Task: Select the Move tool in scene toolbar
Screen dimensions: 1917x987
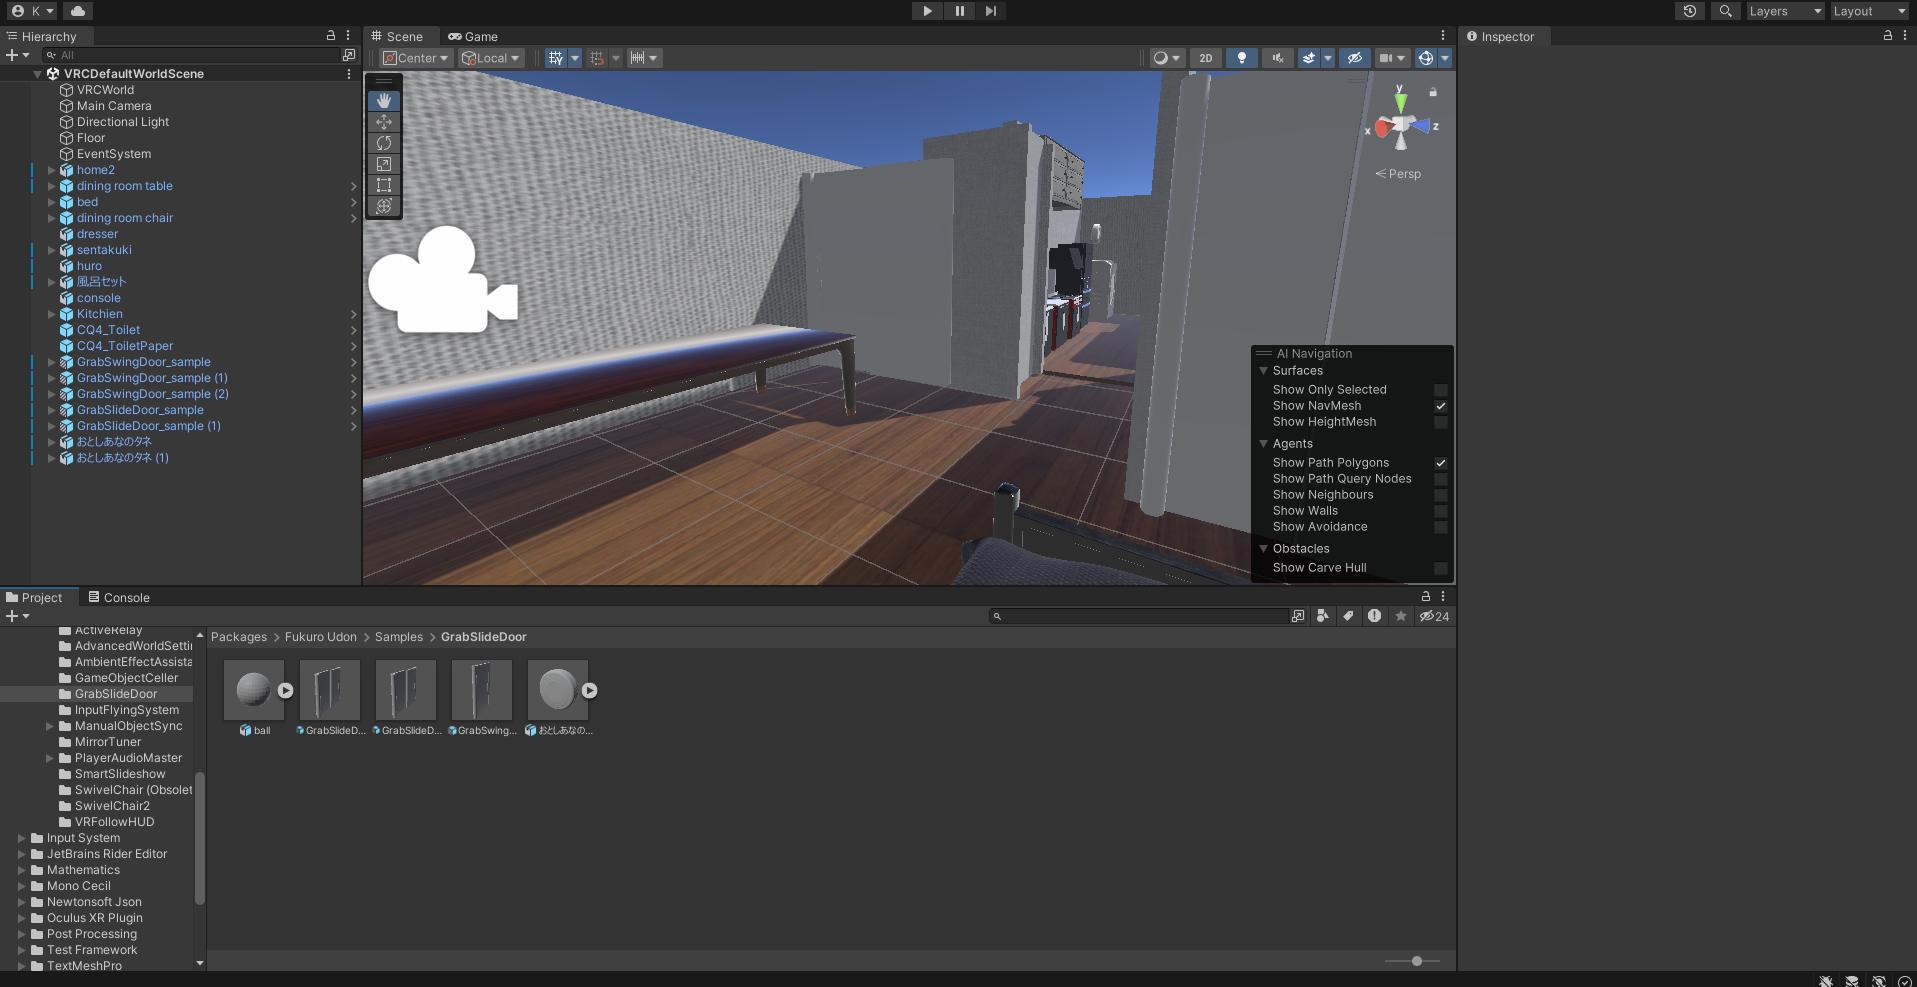Action: (x=384, y=122)
